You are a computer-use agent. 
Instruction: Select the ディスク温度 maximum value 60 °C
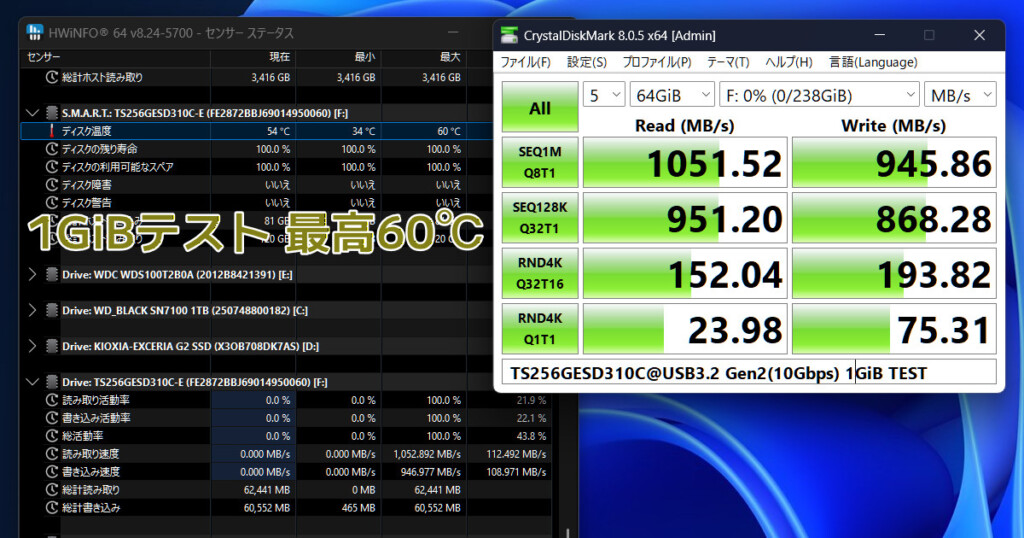tap(449, 131)
